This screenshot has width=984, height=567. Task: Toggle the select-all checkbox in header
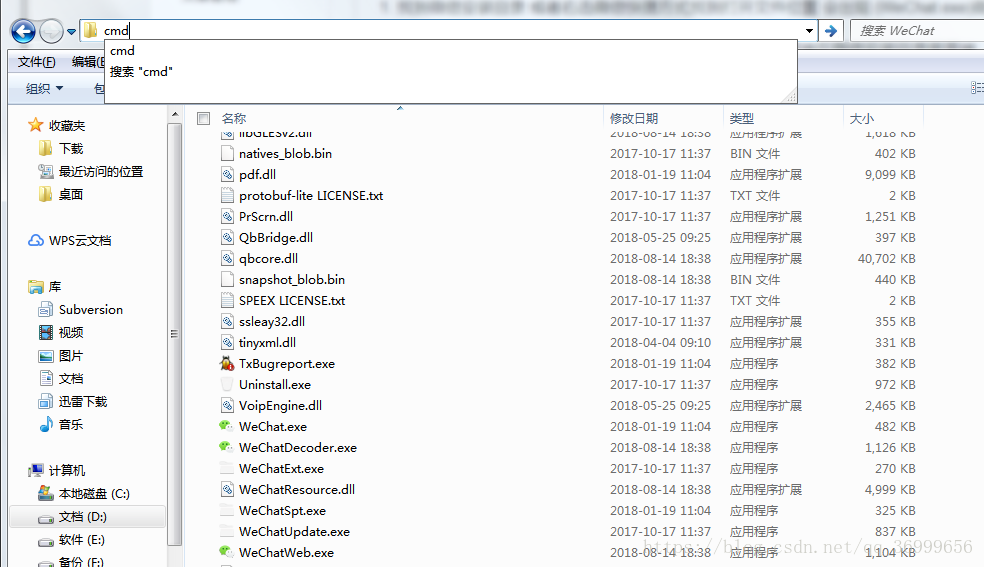[203, 118]
